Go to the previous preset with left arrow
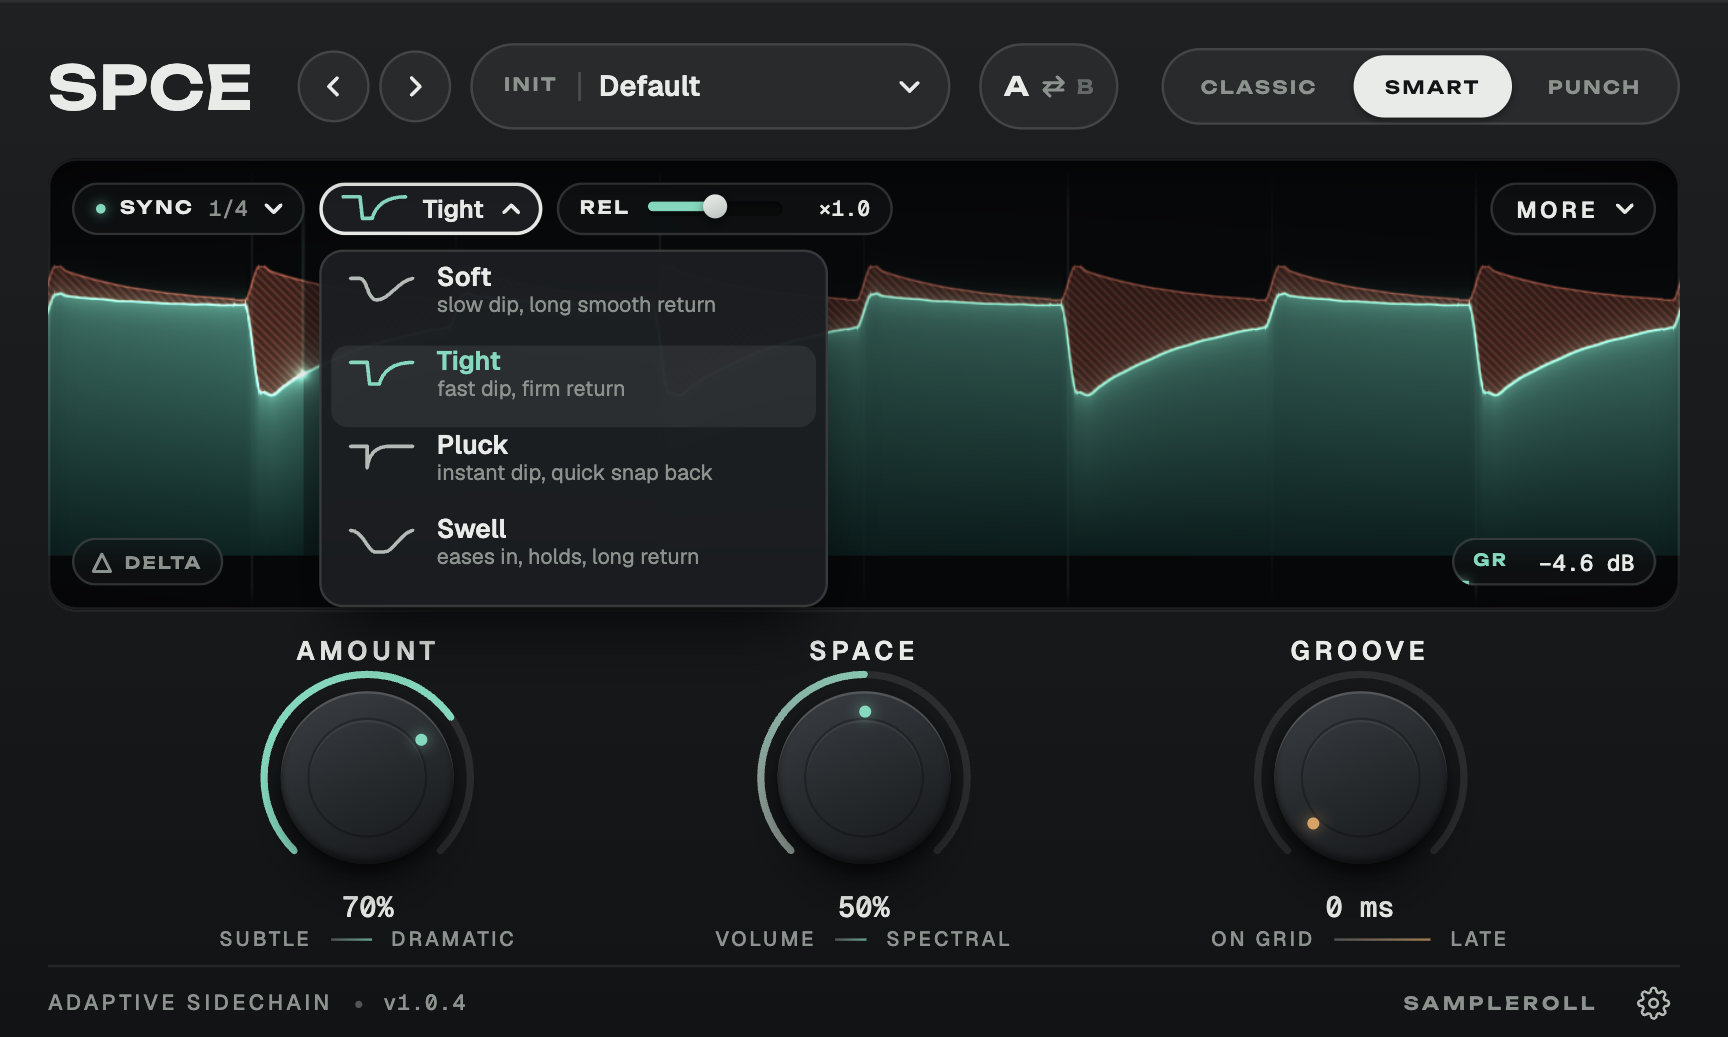 [333, 87]
